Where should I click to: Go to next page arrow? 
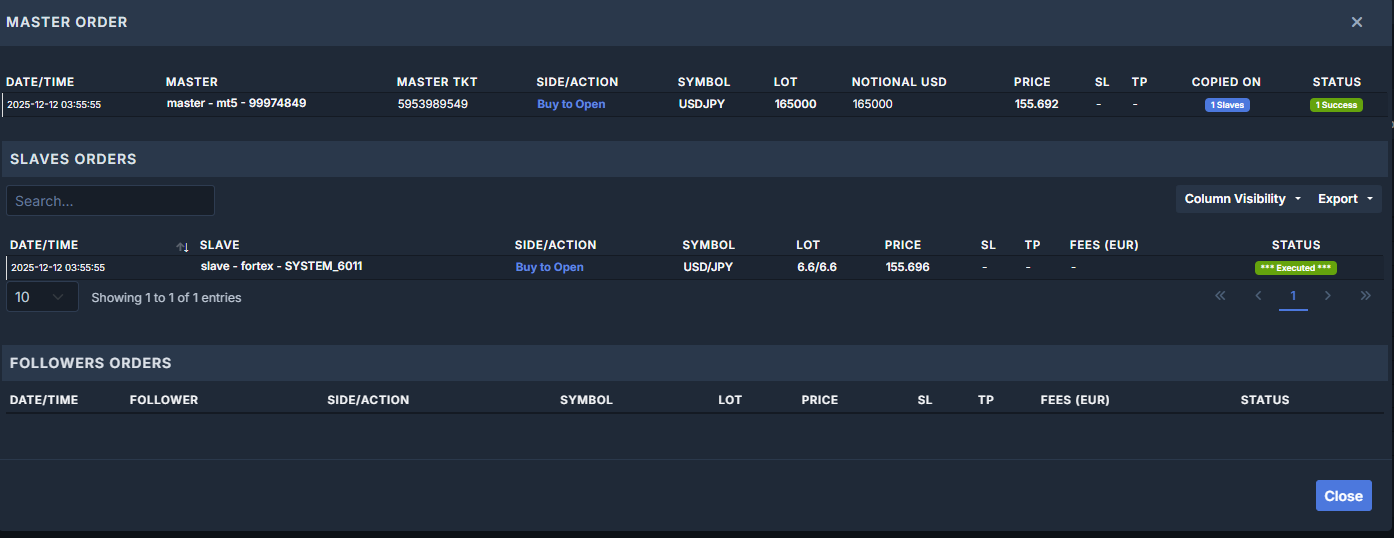[1328, 296]
